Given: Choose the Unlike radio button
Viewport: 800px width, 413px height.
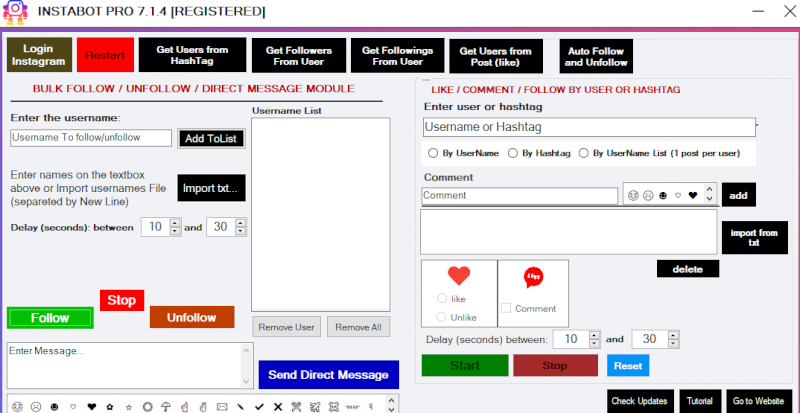Looking at the screenshot, I should pos(442,317).
